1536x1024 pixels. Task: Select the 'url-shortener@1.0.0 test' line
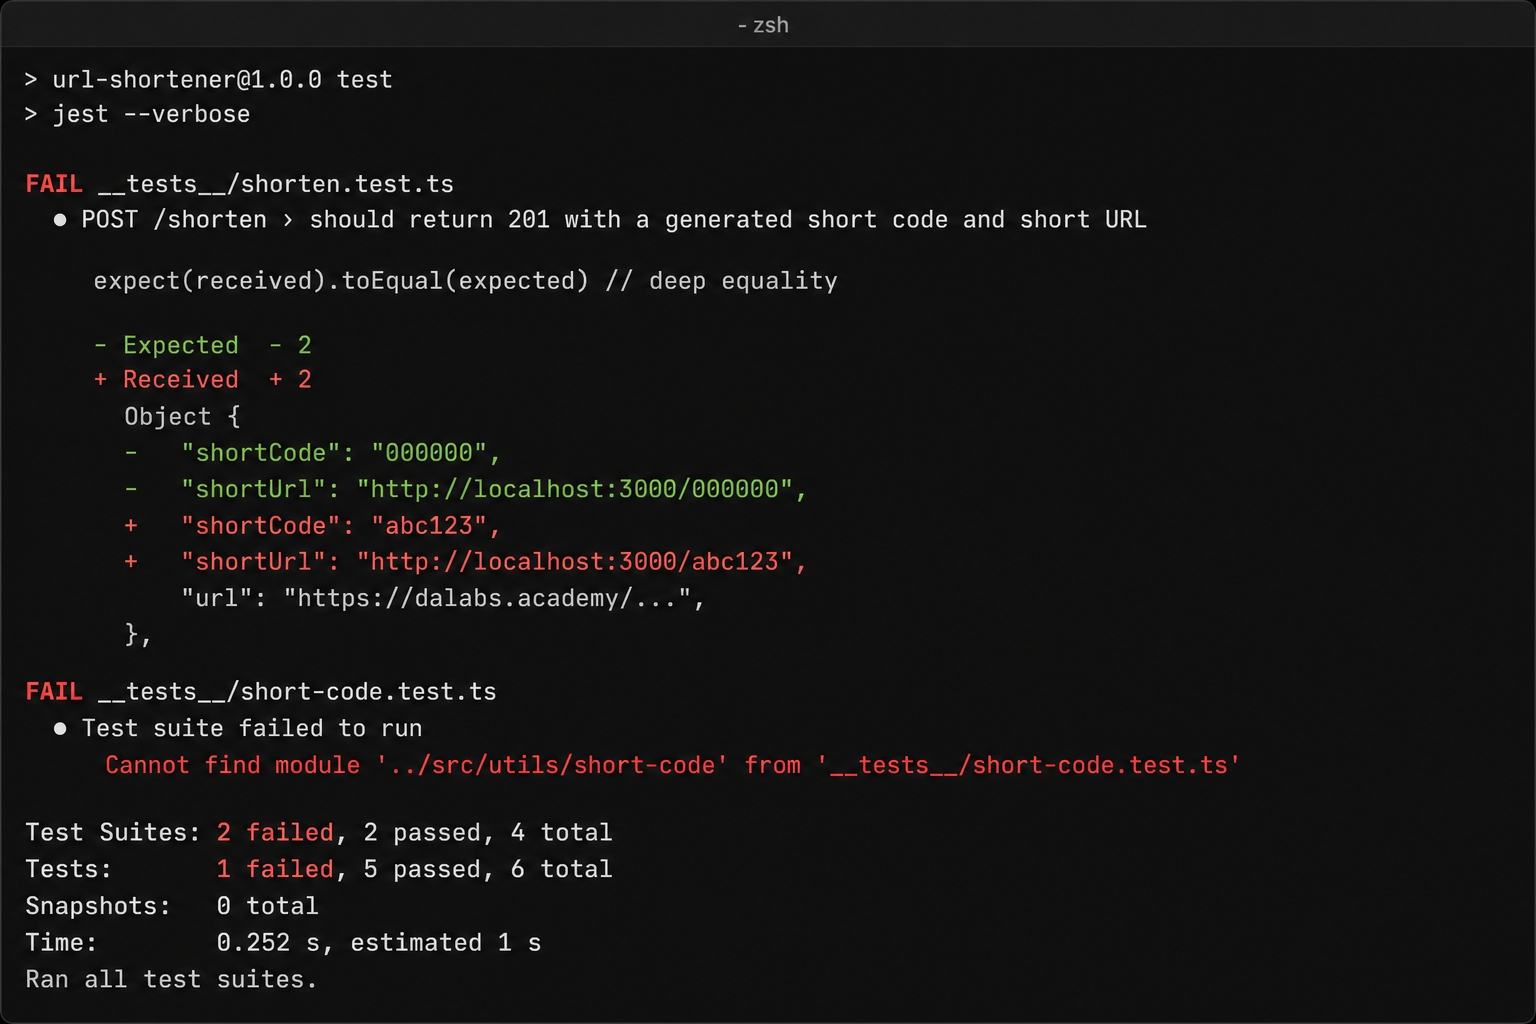point(209,79)
